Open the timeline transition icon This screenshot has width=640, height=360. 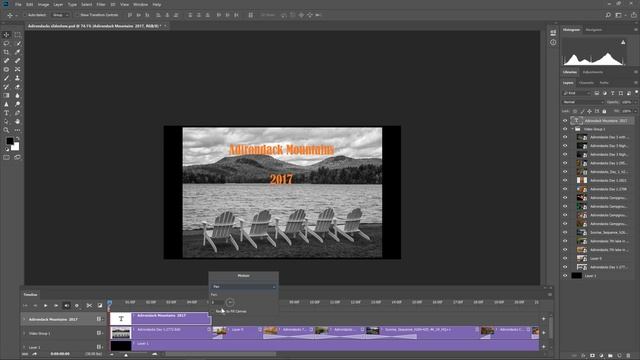pos(100,305)
